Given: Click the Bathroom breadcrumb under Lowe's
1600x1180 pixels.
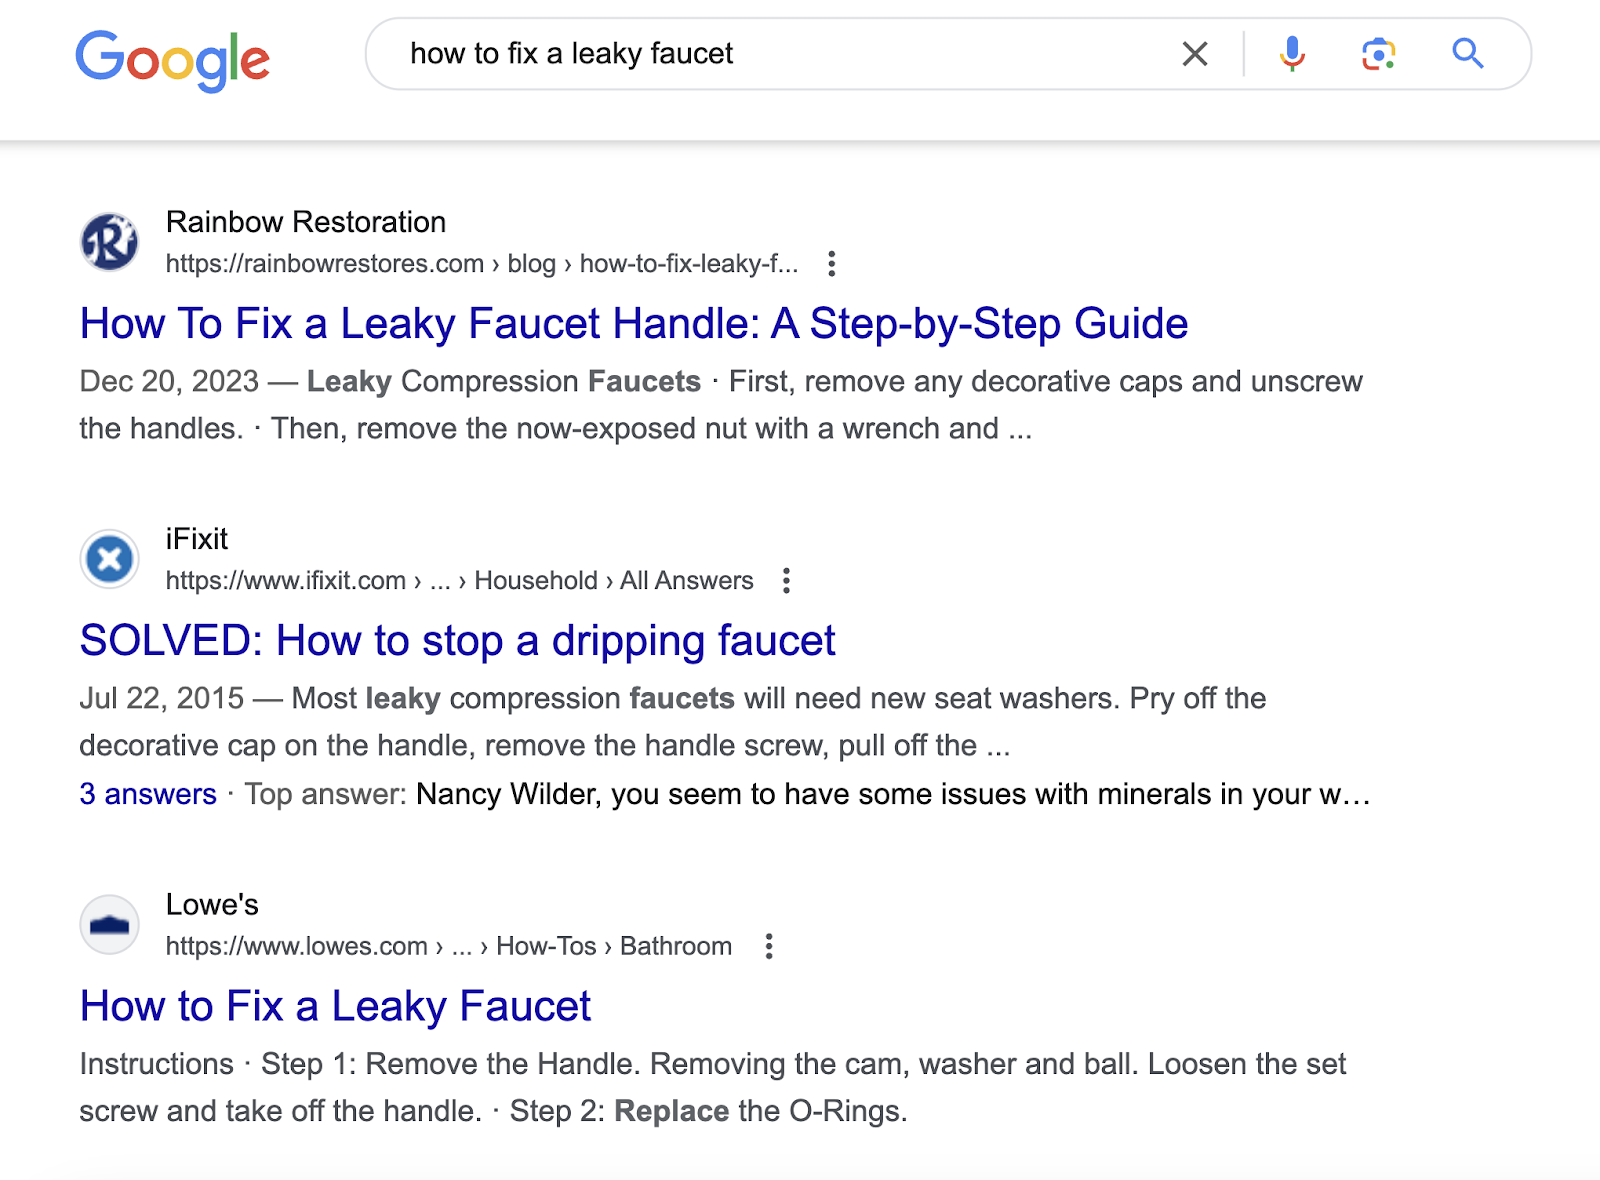Looking at the screenshot, I should click(x=675, y=946).
